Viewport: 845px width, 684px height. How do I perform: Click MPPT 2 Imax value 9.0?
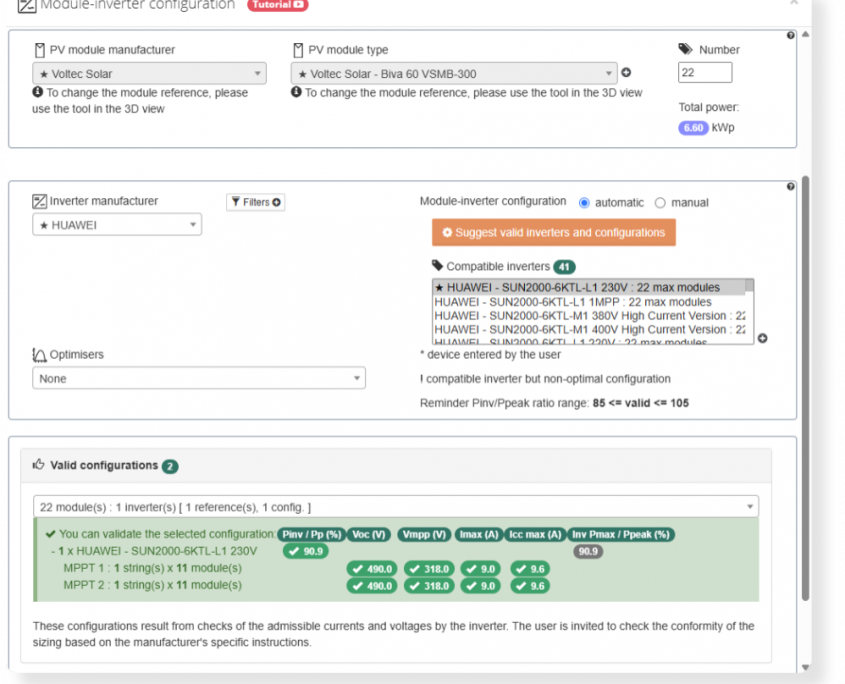point(480,586)
